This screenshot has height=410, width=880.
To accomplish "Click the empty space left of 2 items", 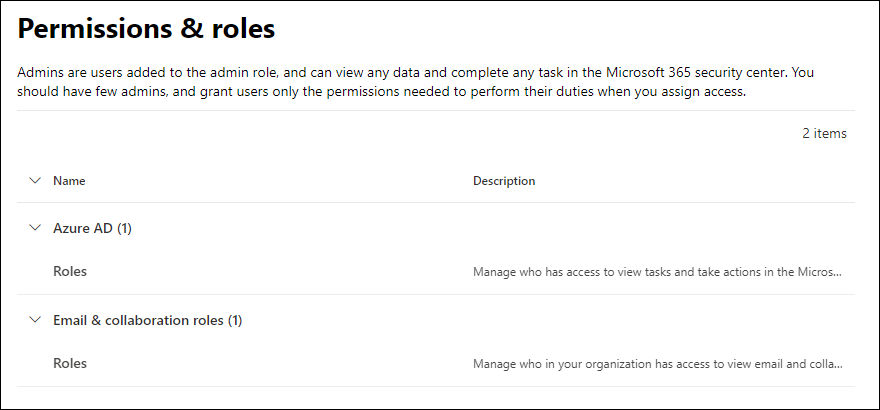I will point(400,133).
